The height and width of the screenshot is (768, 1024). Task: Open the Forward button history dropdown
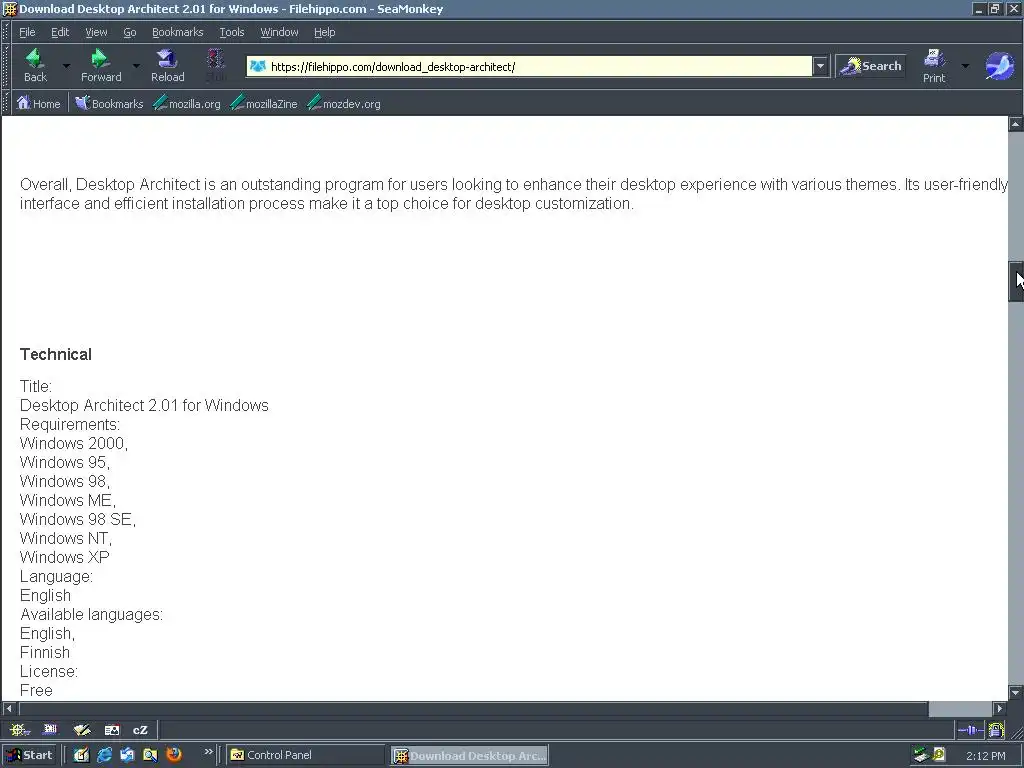pos(136,66)
